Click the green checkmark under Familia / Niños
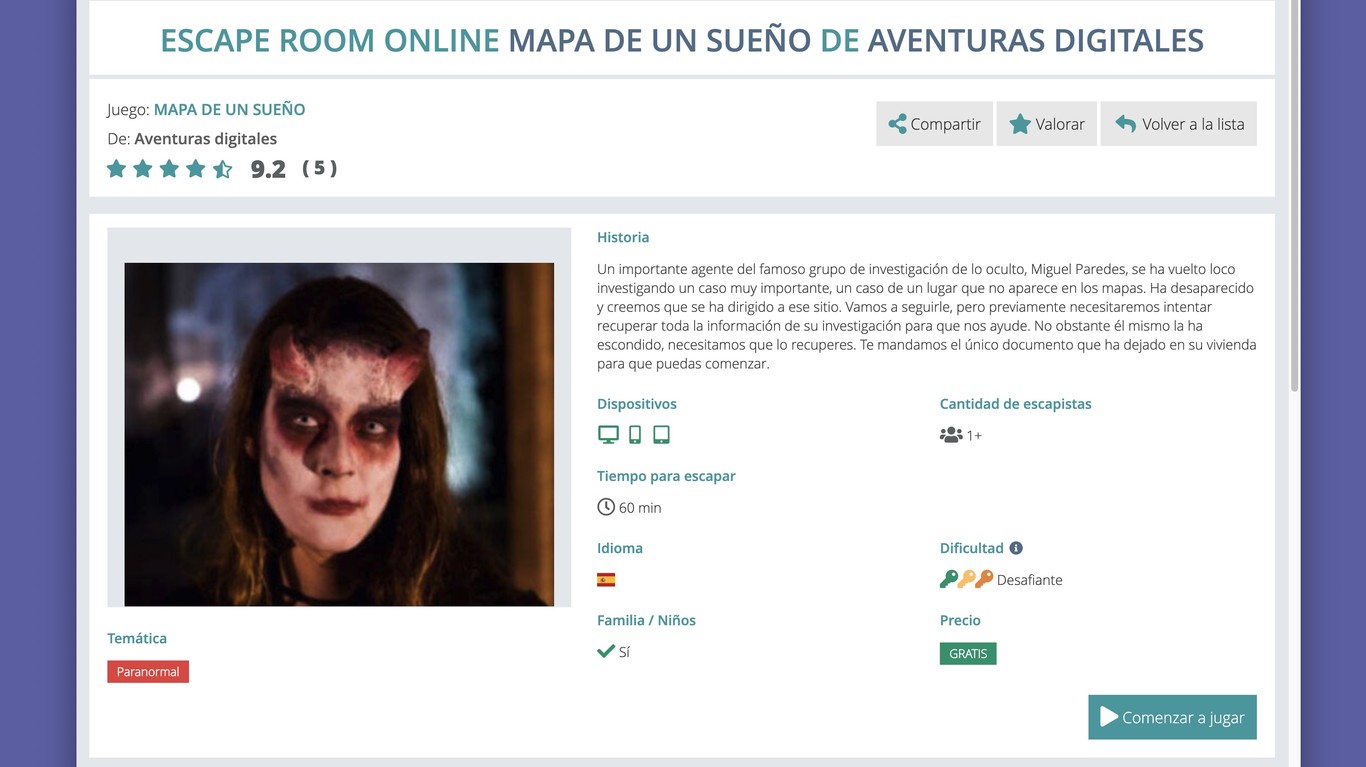The image size is (1366, 767). [605, 650]
